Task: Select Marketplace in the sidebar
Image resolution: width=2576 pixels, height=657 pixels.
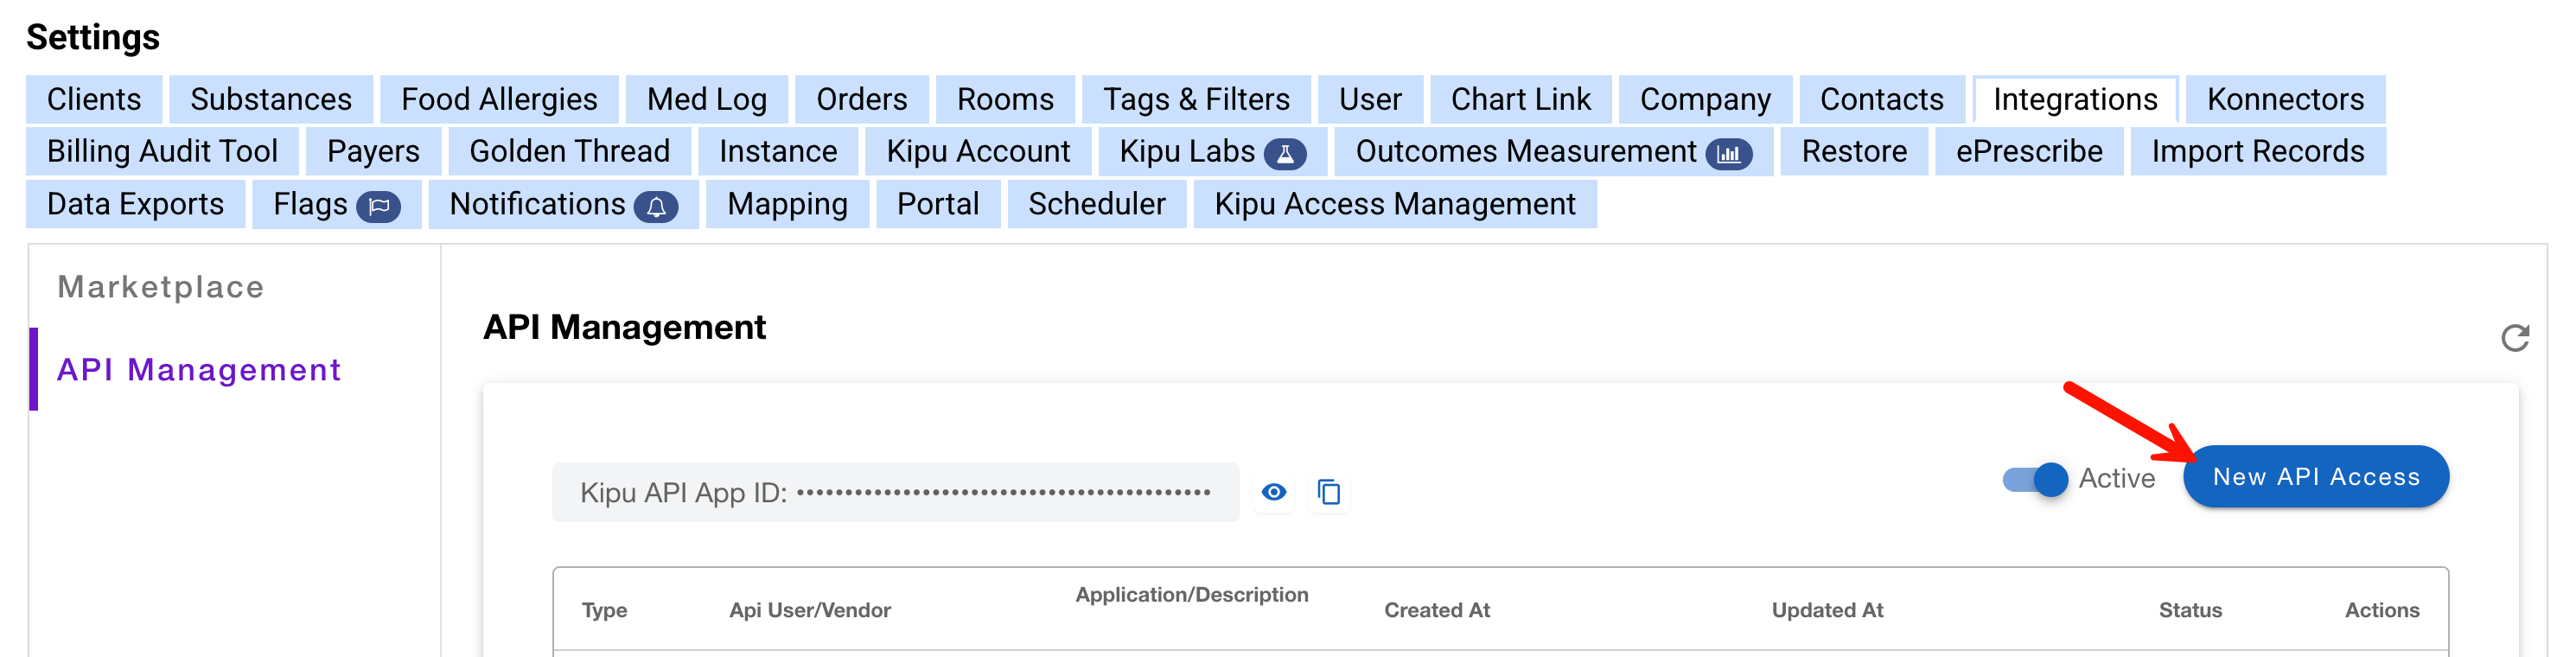Action: pyautogui.click(x=161, y=287)
